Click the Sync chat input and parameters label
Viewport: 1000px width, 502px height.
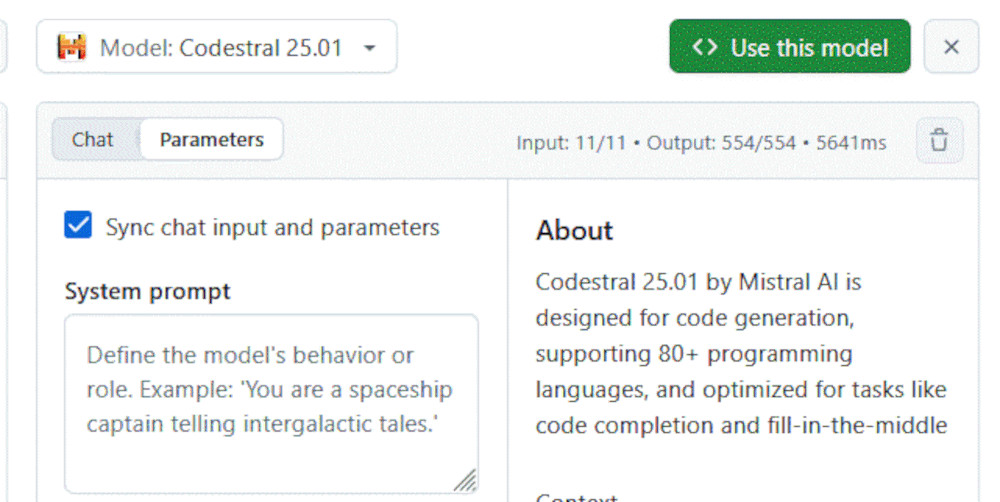point(272,227)
